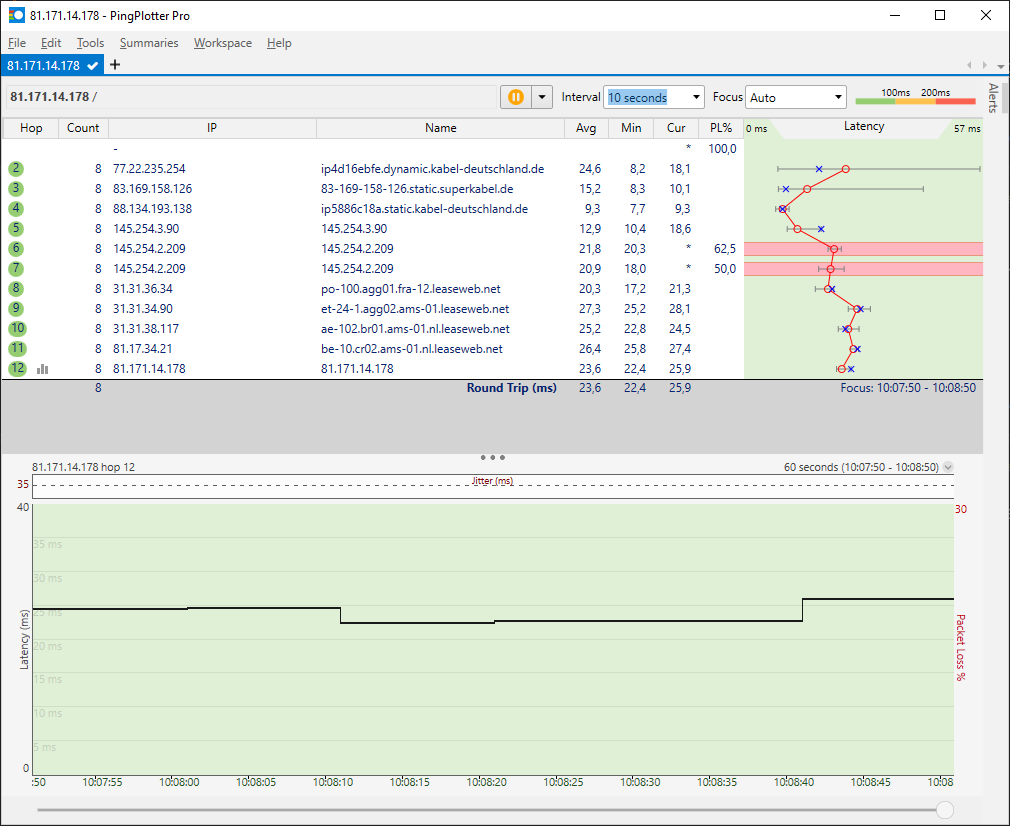The height and width of the screenshot is (826, 1010).
Task: Select IP 77.22.235.254 in hop 2
Action: tap(149, 169)
